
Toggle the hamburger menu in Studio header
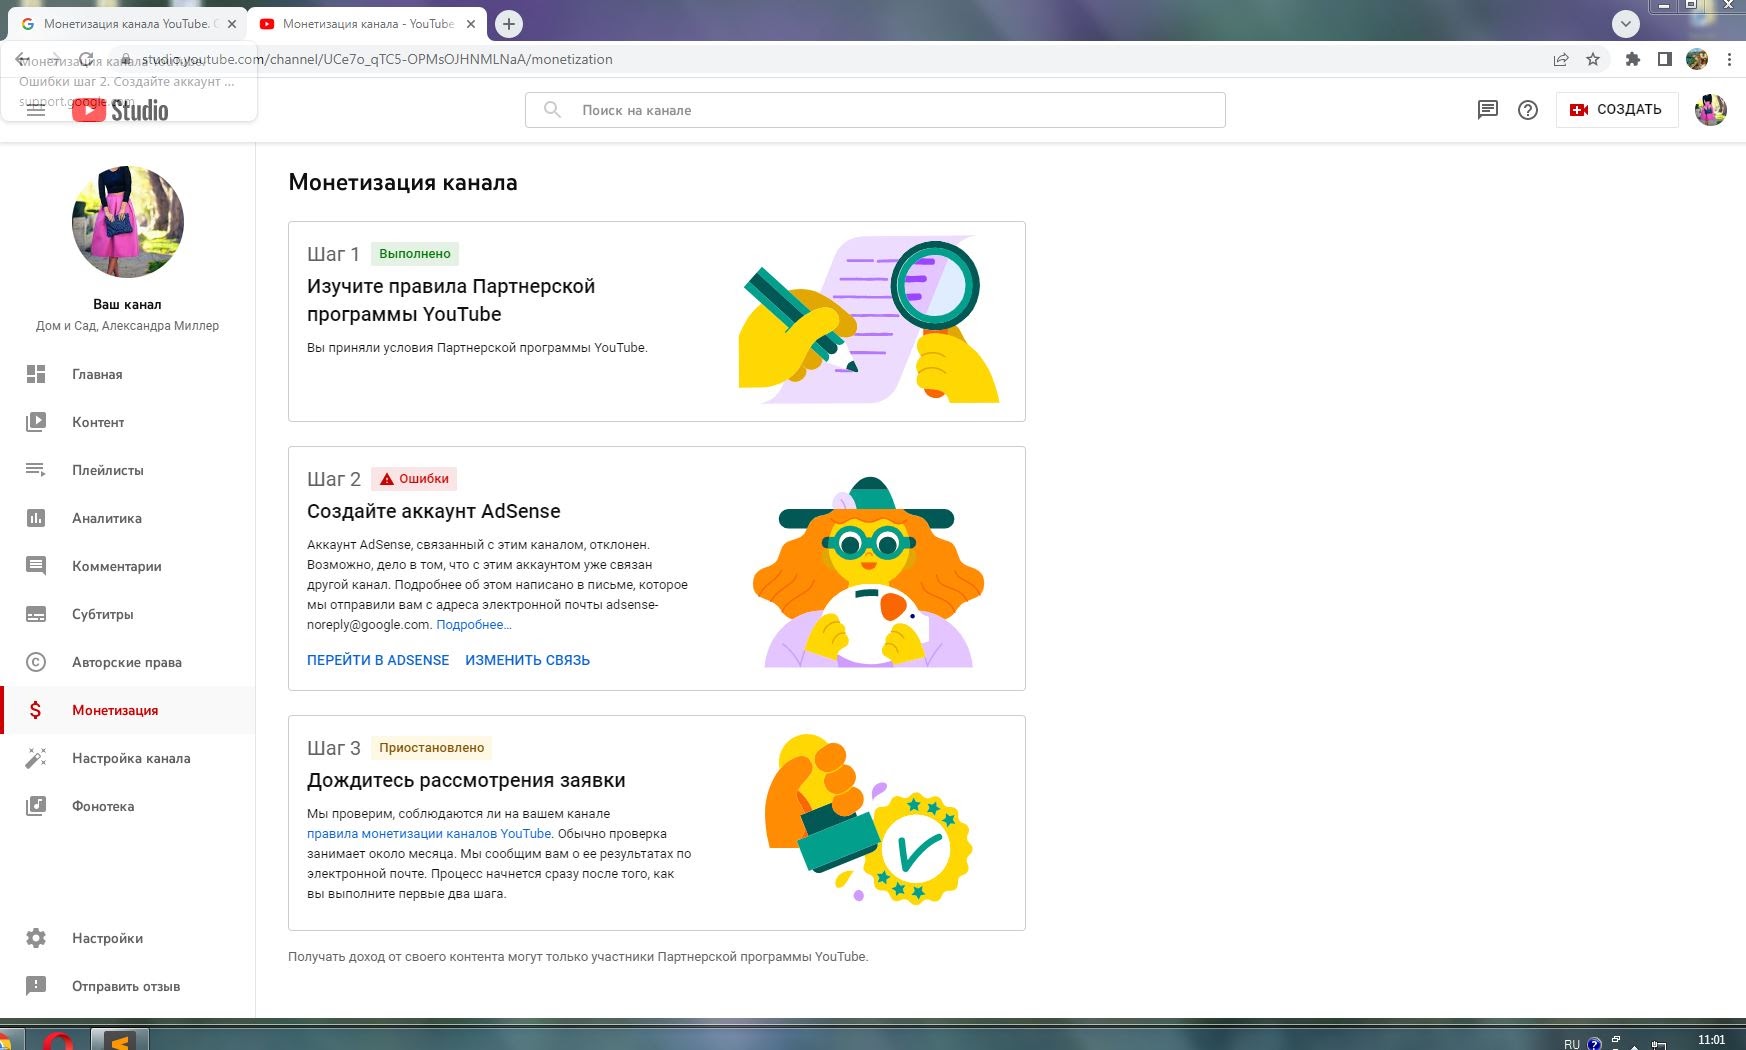(36, 110)
